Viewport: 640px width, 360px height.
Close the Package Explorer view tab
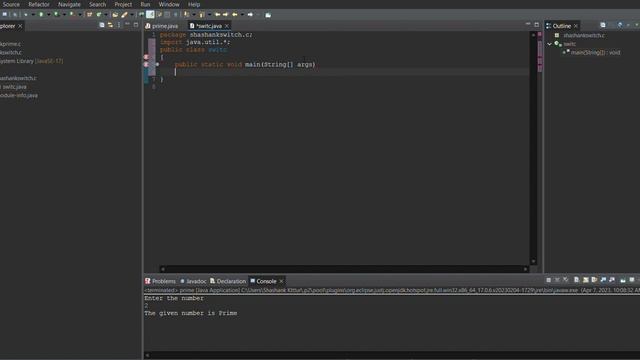click(20, 26)
